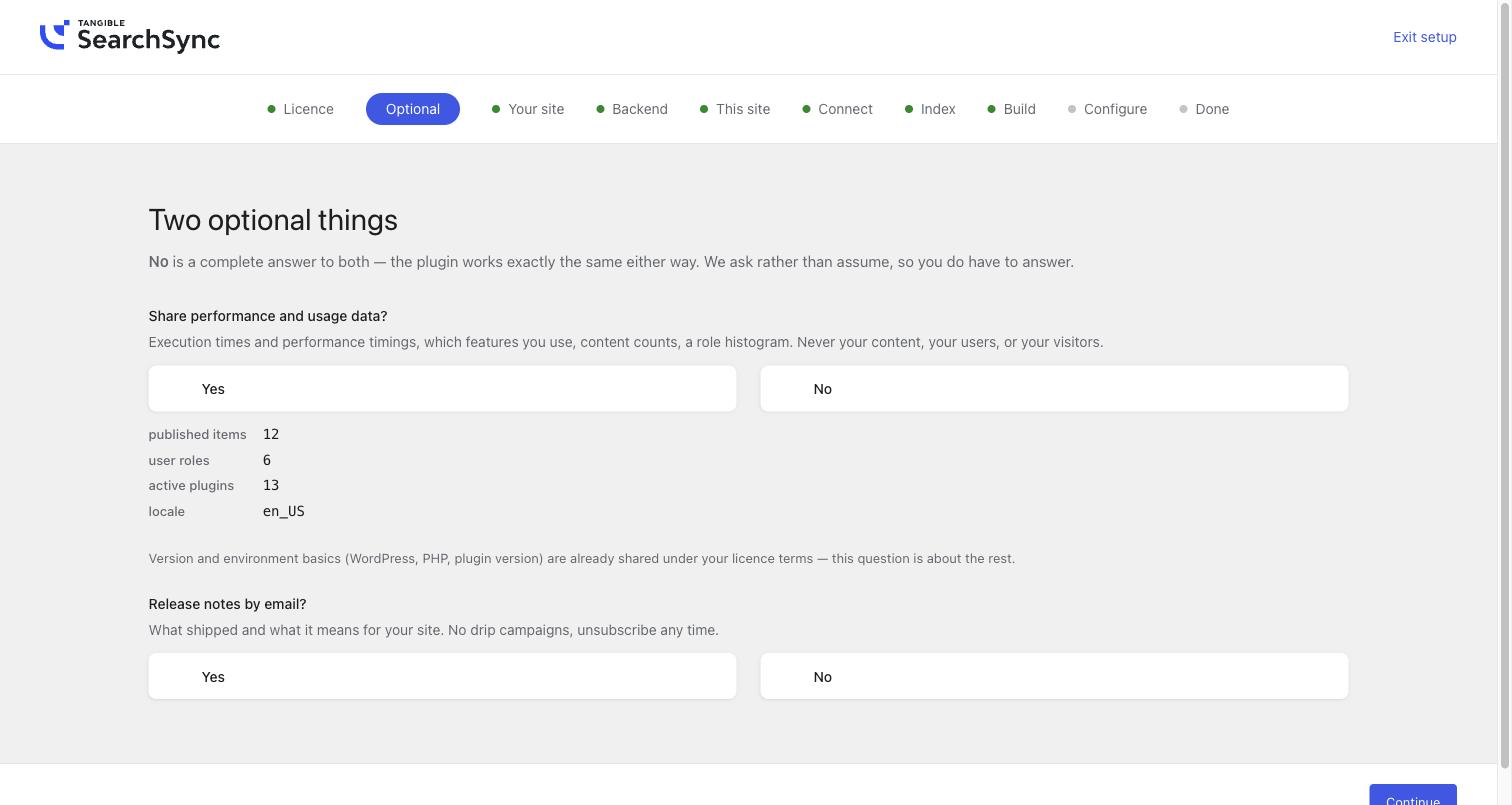1512x805 pixels.
Task: Open the This site step
Action: coord(735,109)
